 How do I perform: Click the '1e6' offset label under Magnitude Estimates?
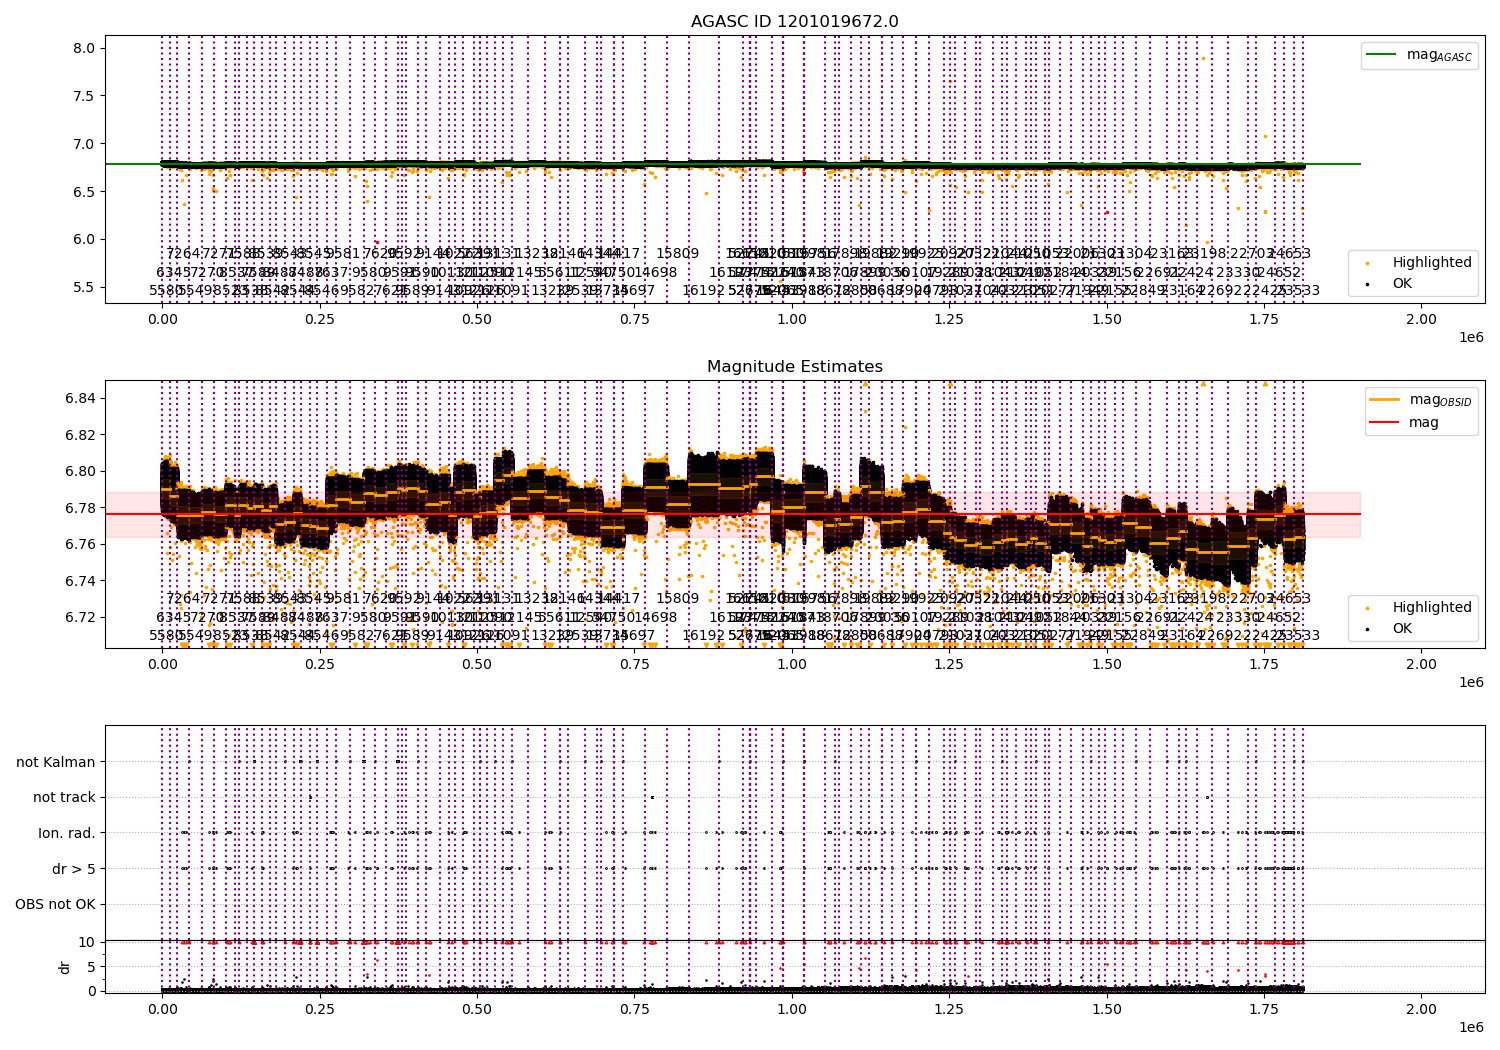coord(1471,682)
